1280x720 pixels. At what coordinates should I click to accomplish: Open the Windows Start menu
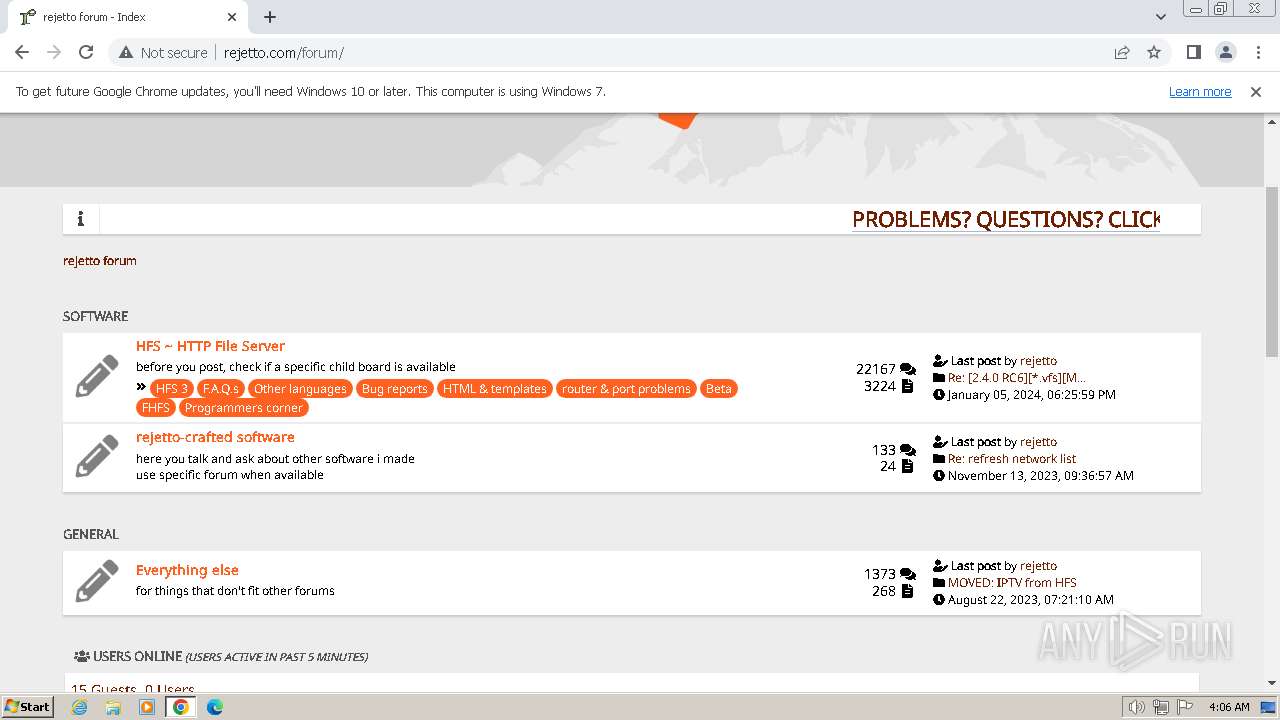click(x=28, y=706)
